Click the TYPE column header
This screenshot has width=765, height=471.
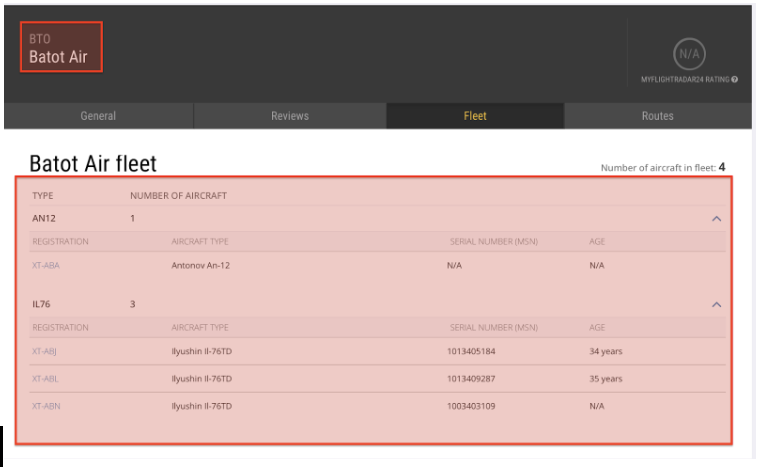(x=43, y=196)
